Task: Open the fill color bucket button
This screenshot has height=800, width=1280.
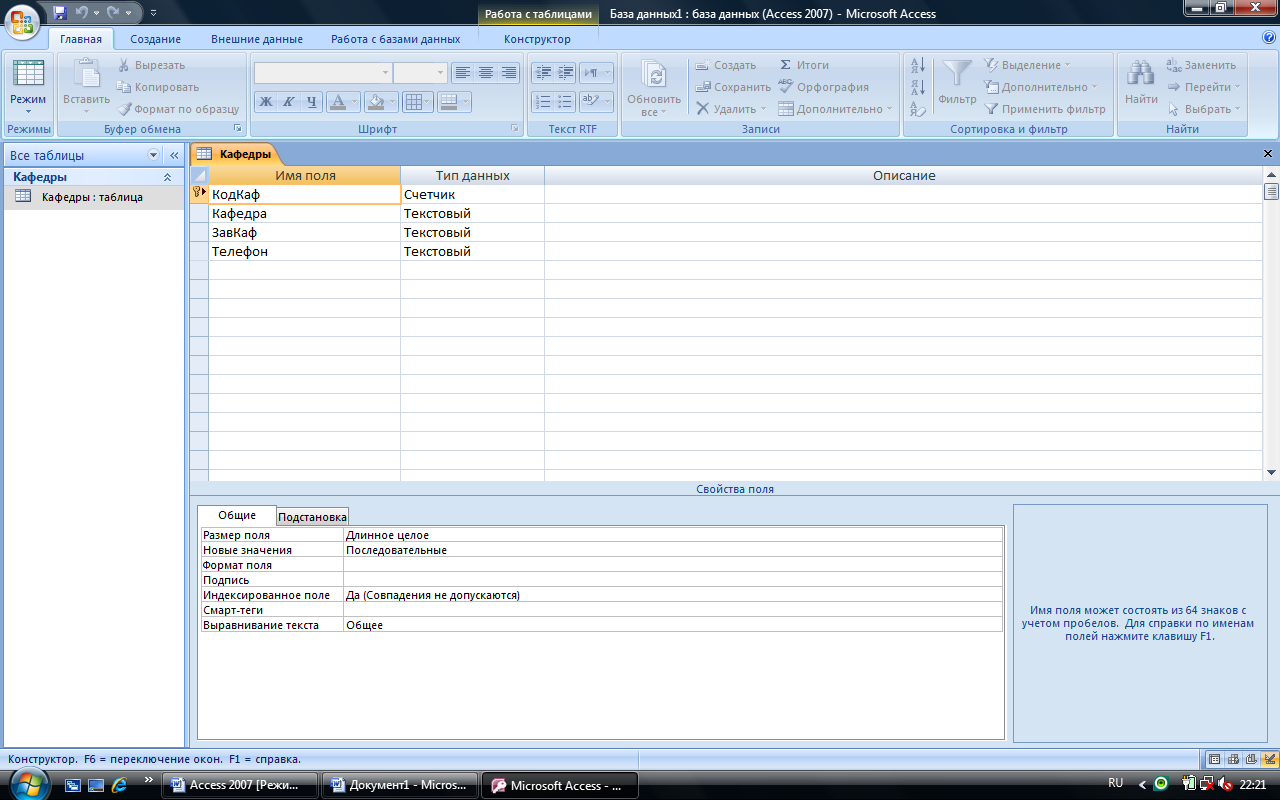Action: coord(379,102)
